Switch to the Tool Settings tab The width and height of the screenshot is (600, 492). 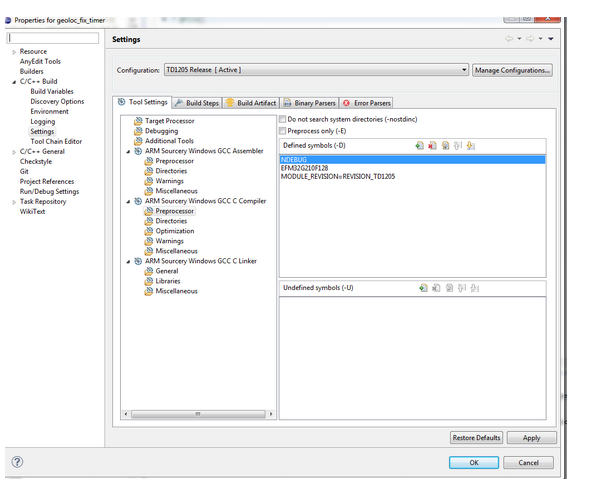tap(143, 102)
